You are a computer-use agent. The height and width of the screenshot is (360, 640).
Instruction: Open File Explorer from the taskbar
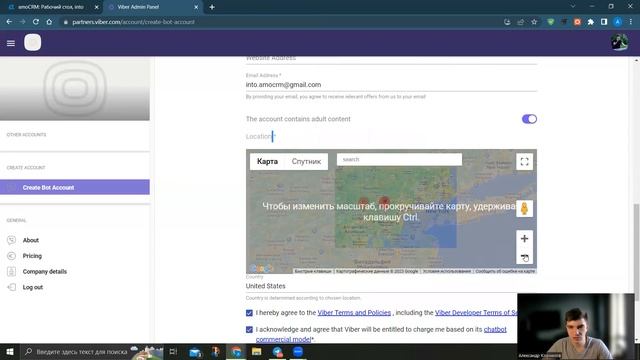coord(257,352)
